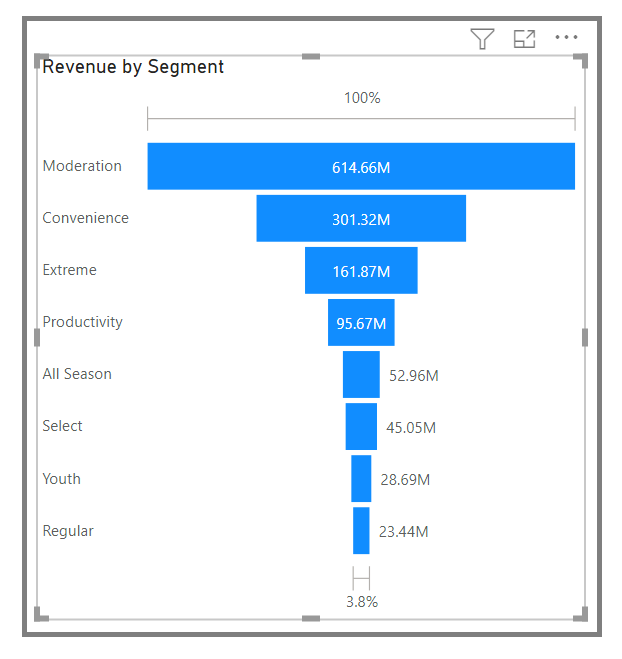Select the Productivity 95.67M funnel bar

pos(361,323)
